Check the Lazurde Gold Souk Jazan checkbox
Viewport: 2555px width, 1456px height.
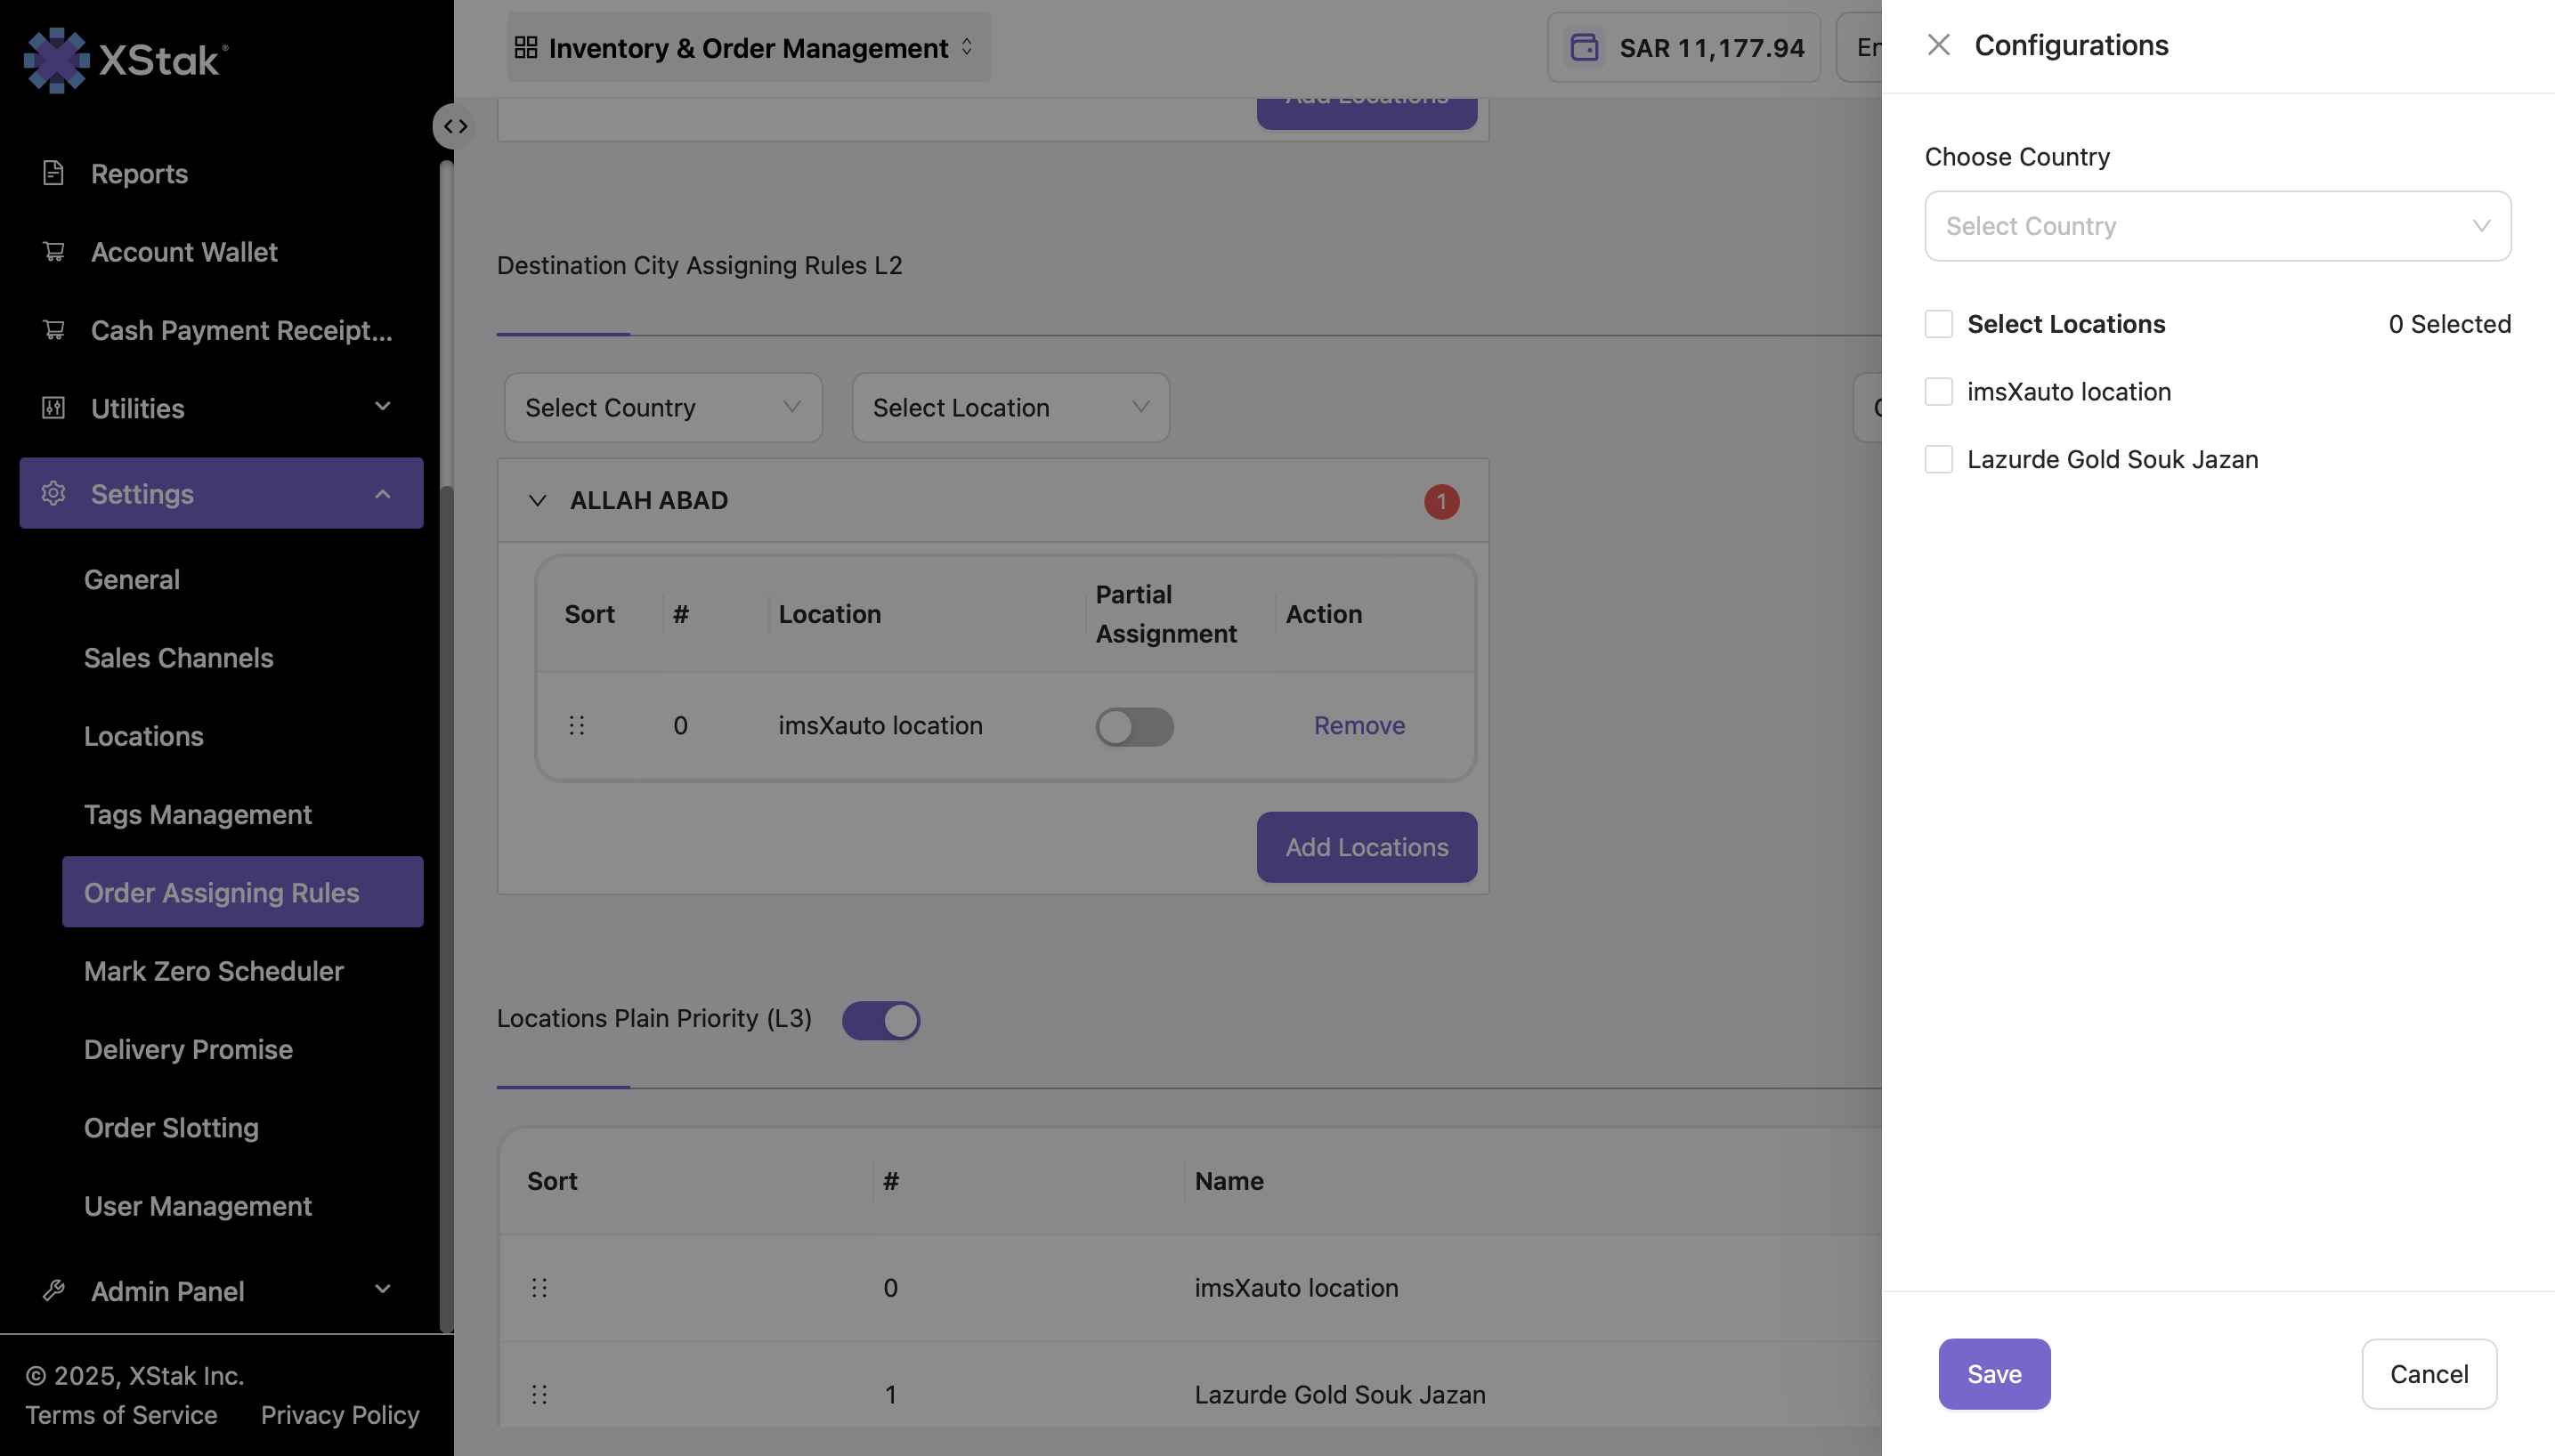point(1938,459)
